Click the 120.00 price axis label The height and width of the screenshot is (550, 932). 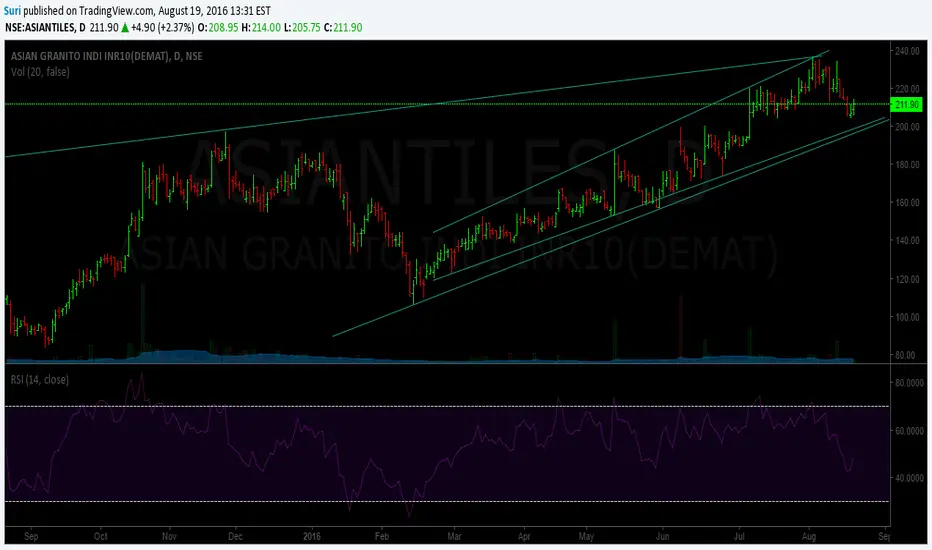click(x=907, y=279)
